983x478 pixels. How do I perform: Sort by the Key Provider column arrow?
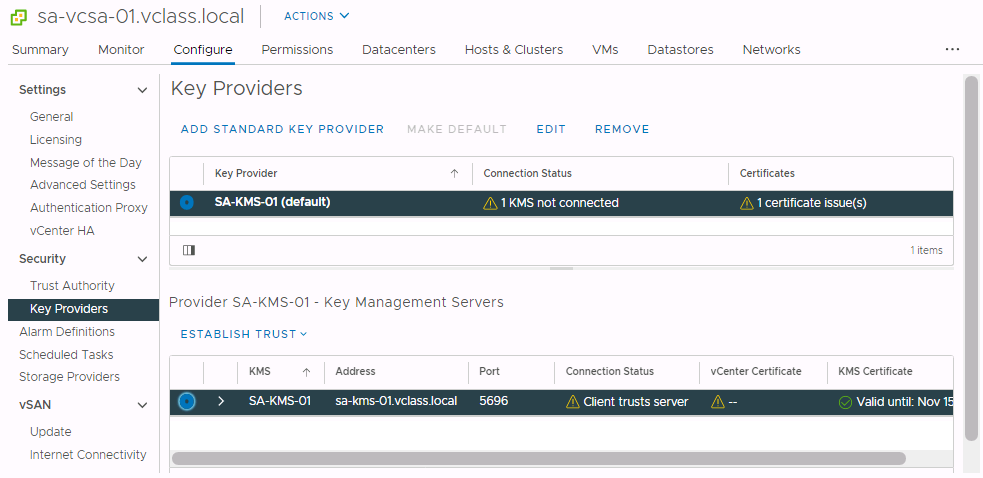pyautogui.click(x=454, y=174)
